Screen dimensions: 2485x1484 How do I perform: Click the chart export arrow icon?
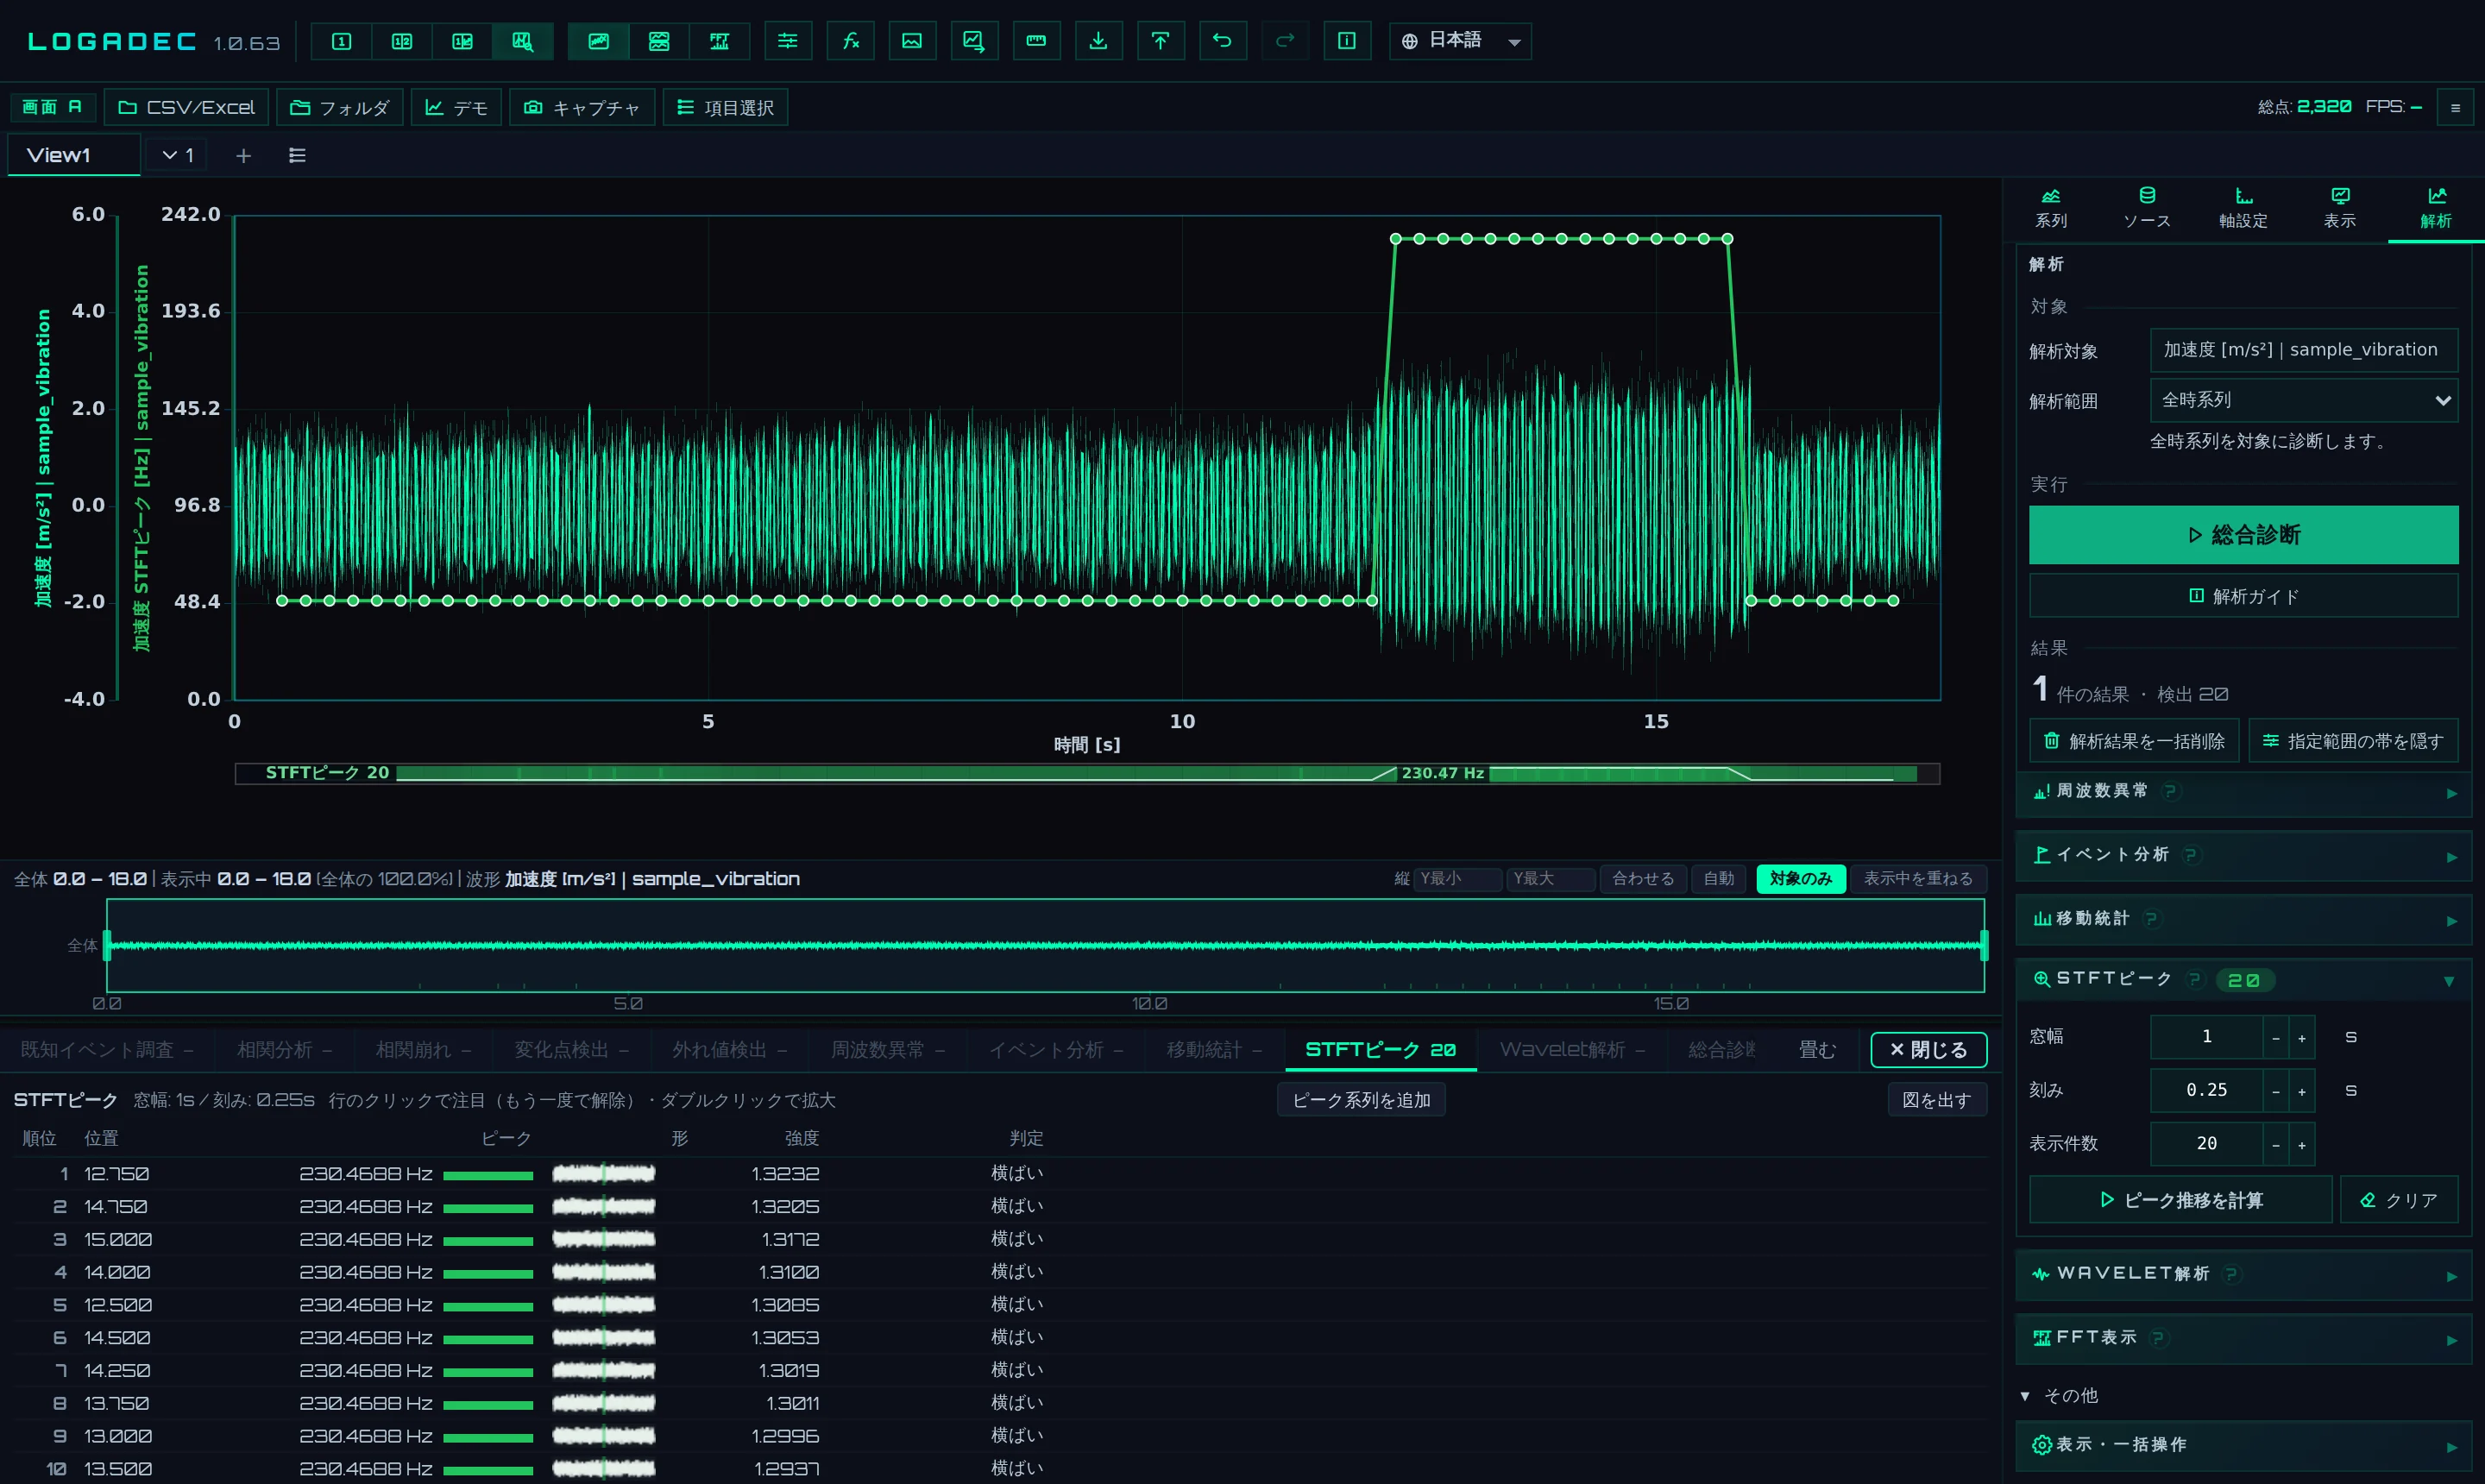[974, 41]
